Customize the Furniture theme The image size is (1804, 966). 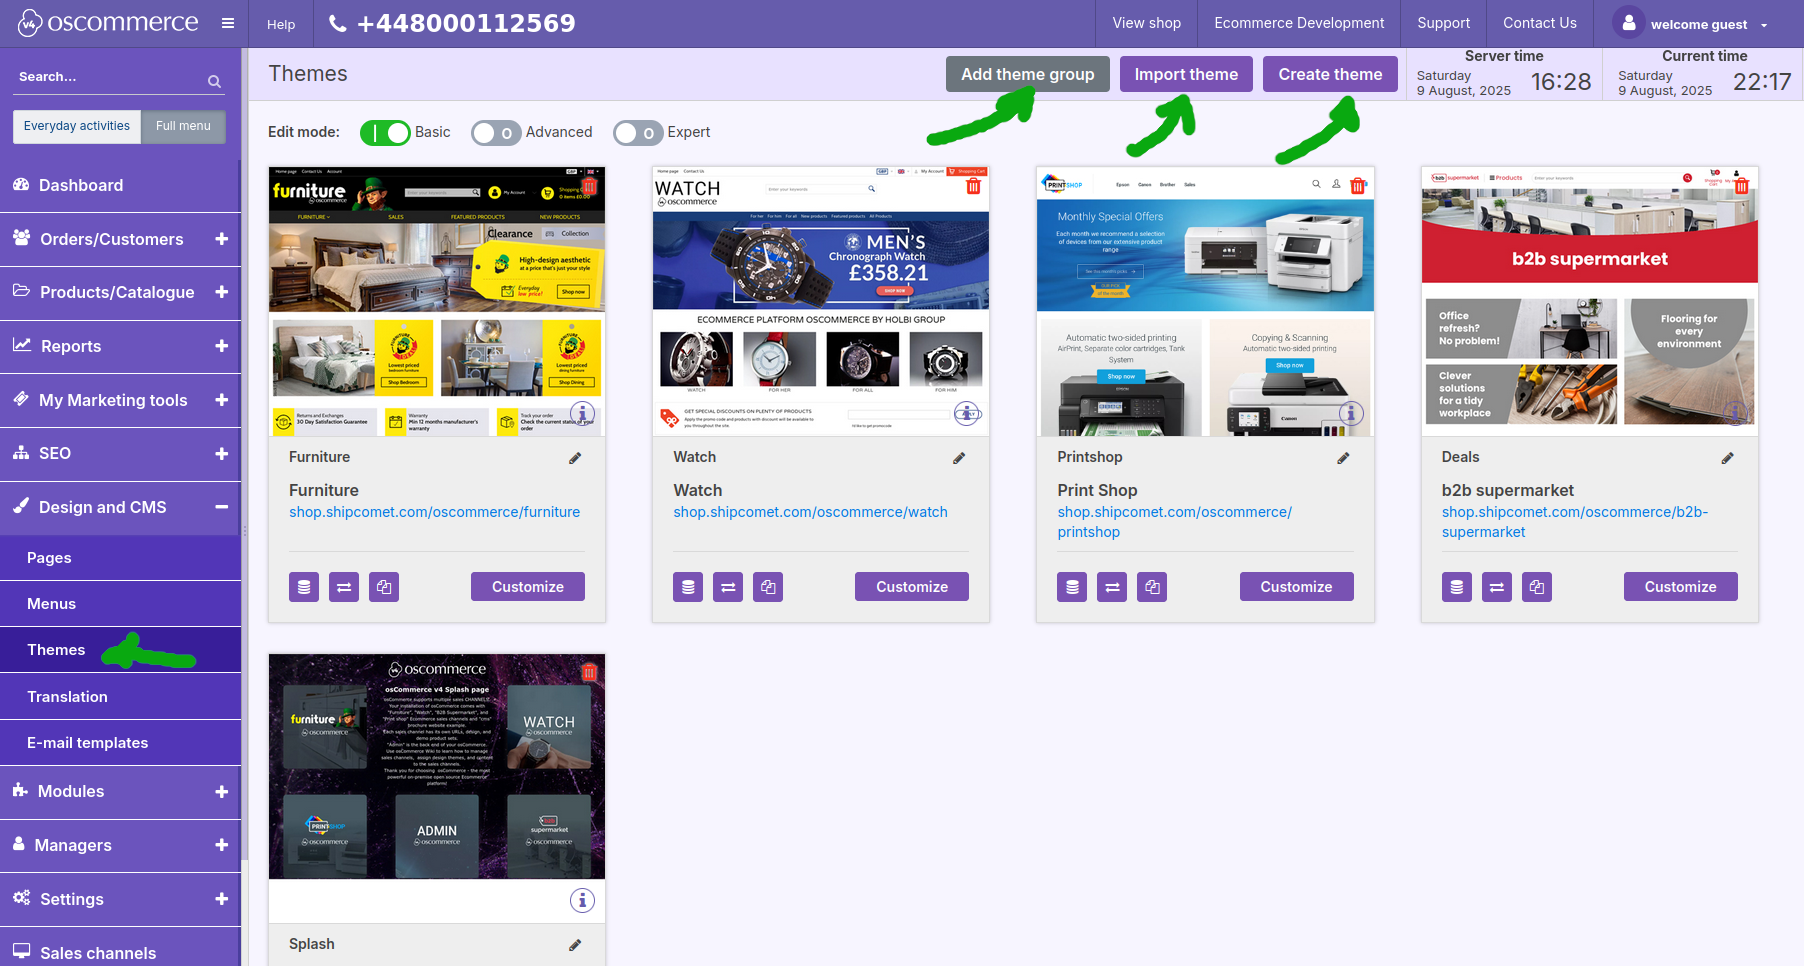click(x=528, y=587)
